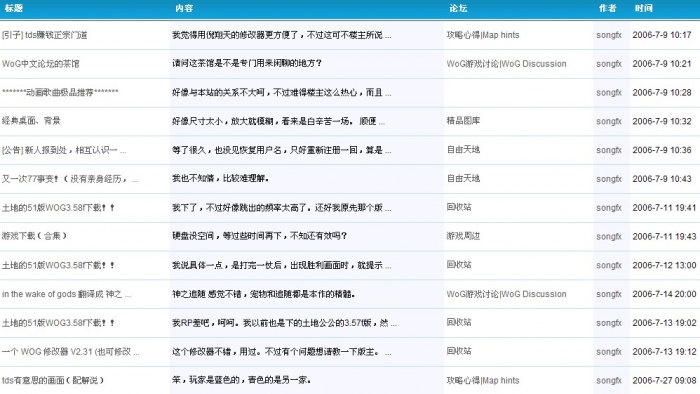Image resolution: width=700 pixels, height=394 pixels.
Task: Go to 回收站 forum in the 2006-7-13 19:02 row
Action: (x=459, y=322)
